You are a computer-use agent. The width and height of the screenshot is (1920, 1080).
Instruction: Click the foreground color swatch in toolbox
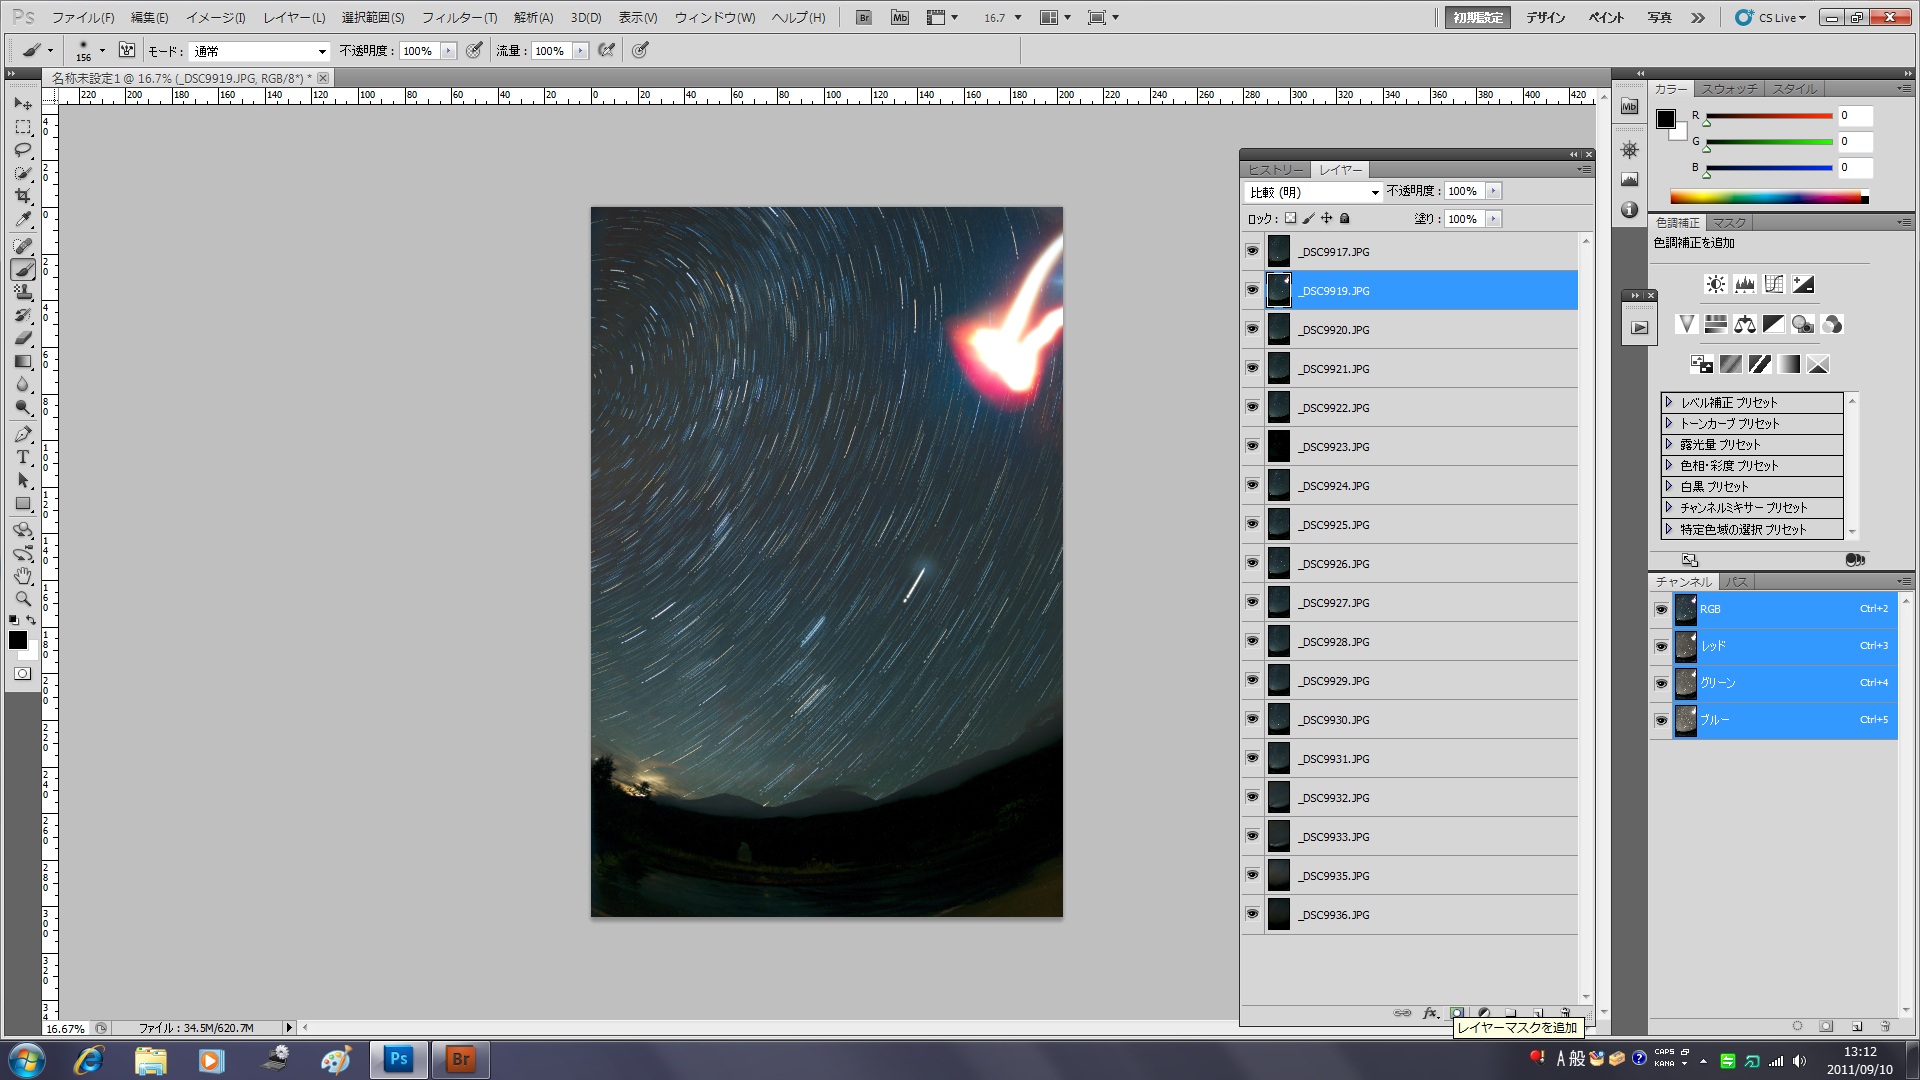pyautogui.click(x=17, y=640)
